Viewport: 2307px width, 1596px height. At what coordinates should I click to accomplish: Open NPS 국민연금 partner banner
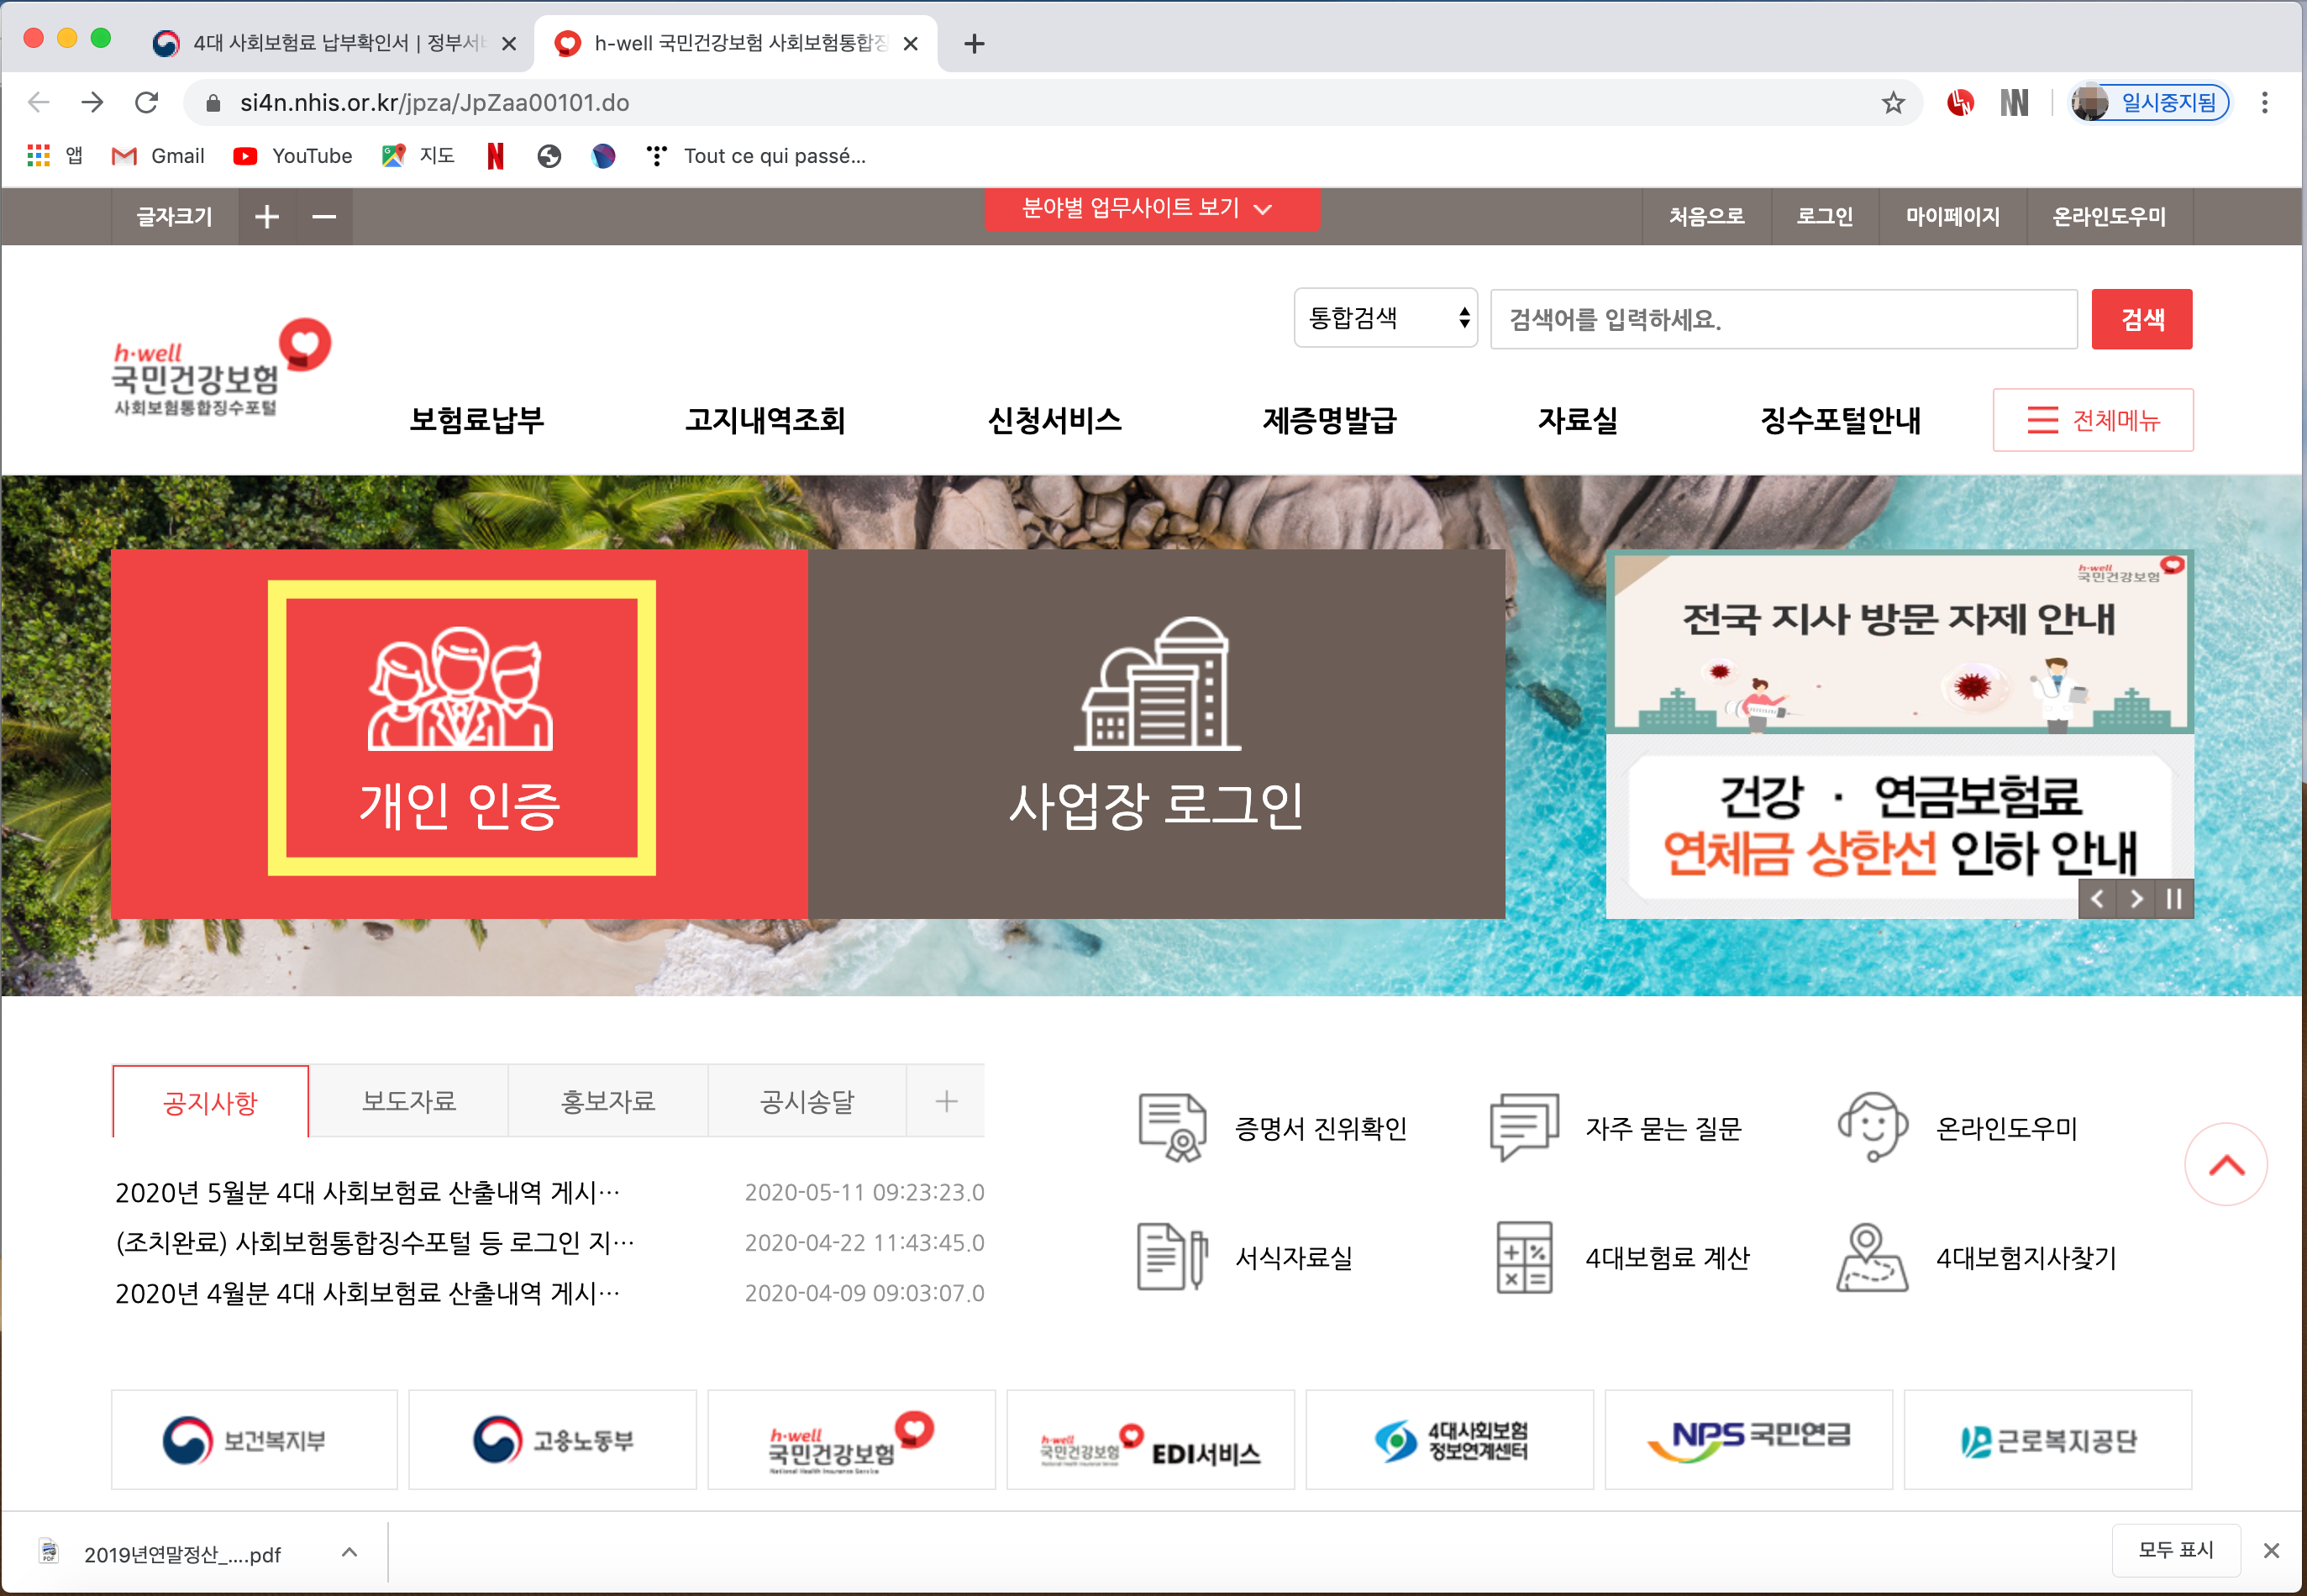point(1748,1440)
